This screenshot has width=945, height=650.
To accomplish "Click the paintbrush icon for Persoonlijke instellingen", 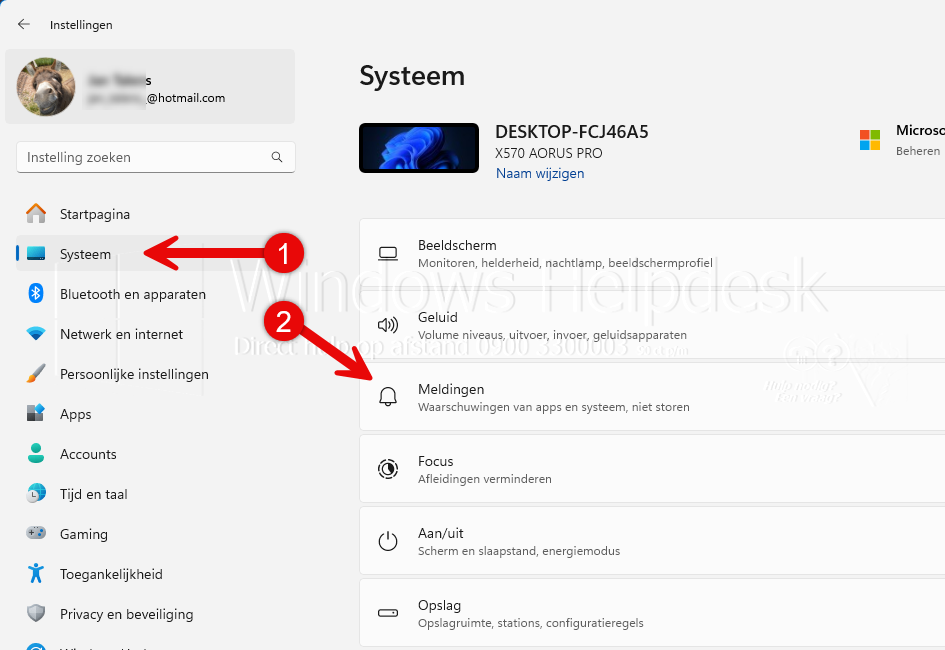I will tap(36, 373).
